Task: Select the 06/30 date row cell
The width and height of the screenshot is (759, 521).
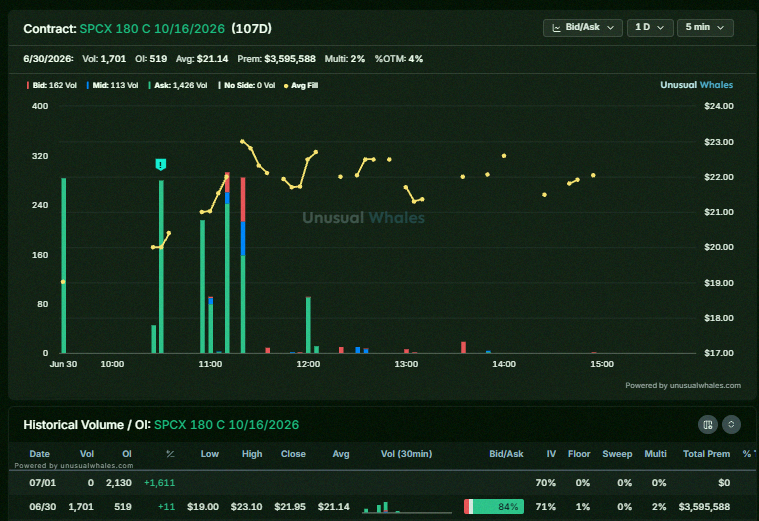Action: [x=43, y=506]
